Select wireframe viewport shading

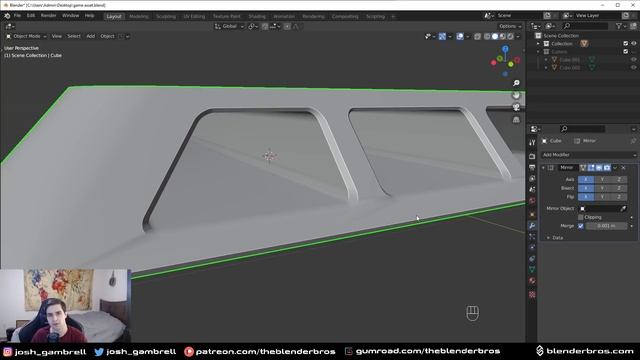(x=487, y=36)
